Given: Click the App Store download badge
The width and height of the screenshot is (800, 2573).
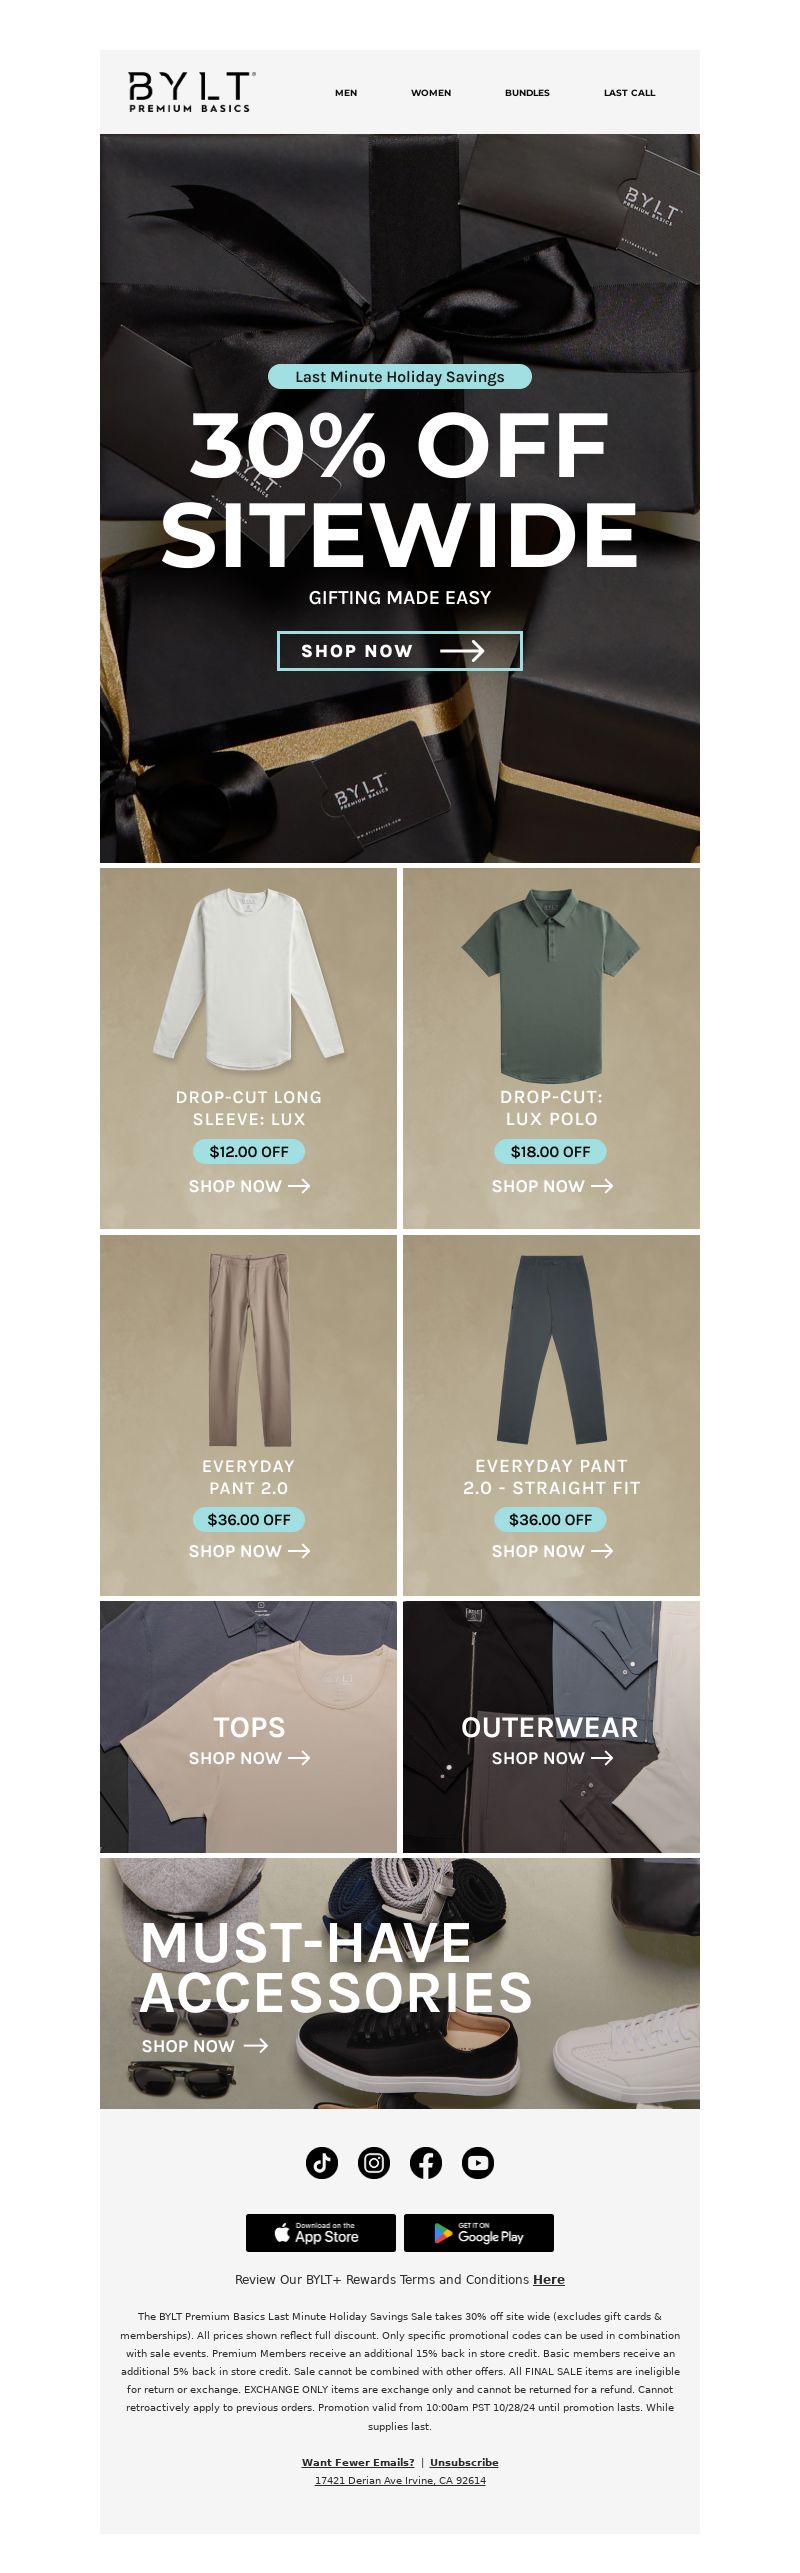Looking at the screenshot, I should coord(321,2232).
